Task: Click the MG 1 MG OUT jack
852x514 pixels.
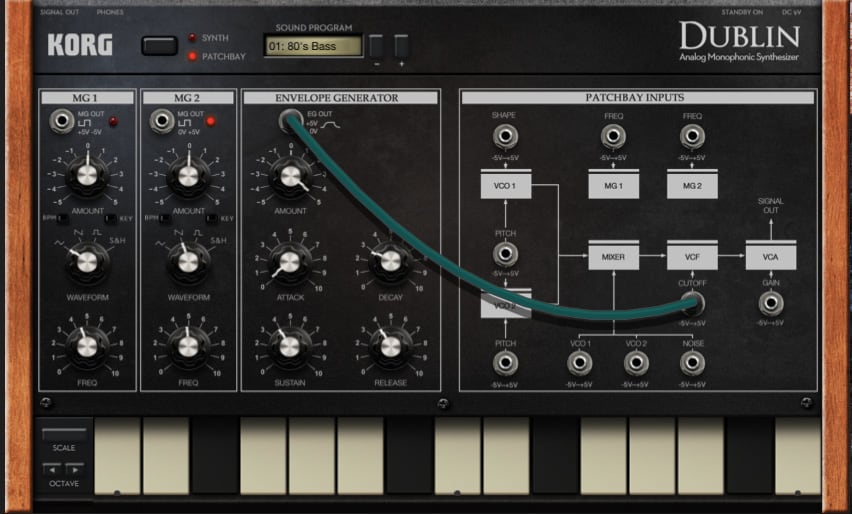Action: 61,121
